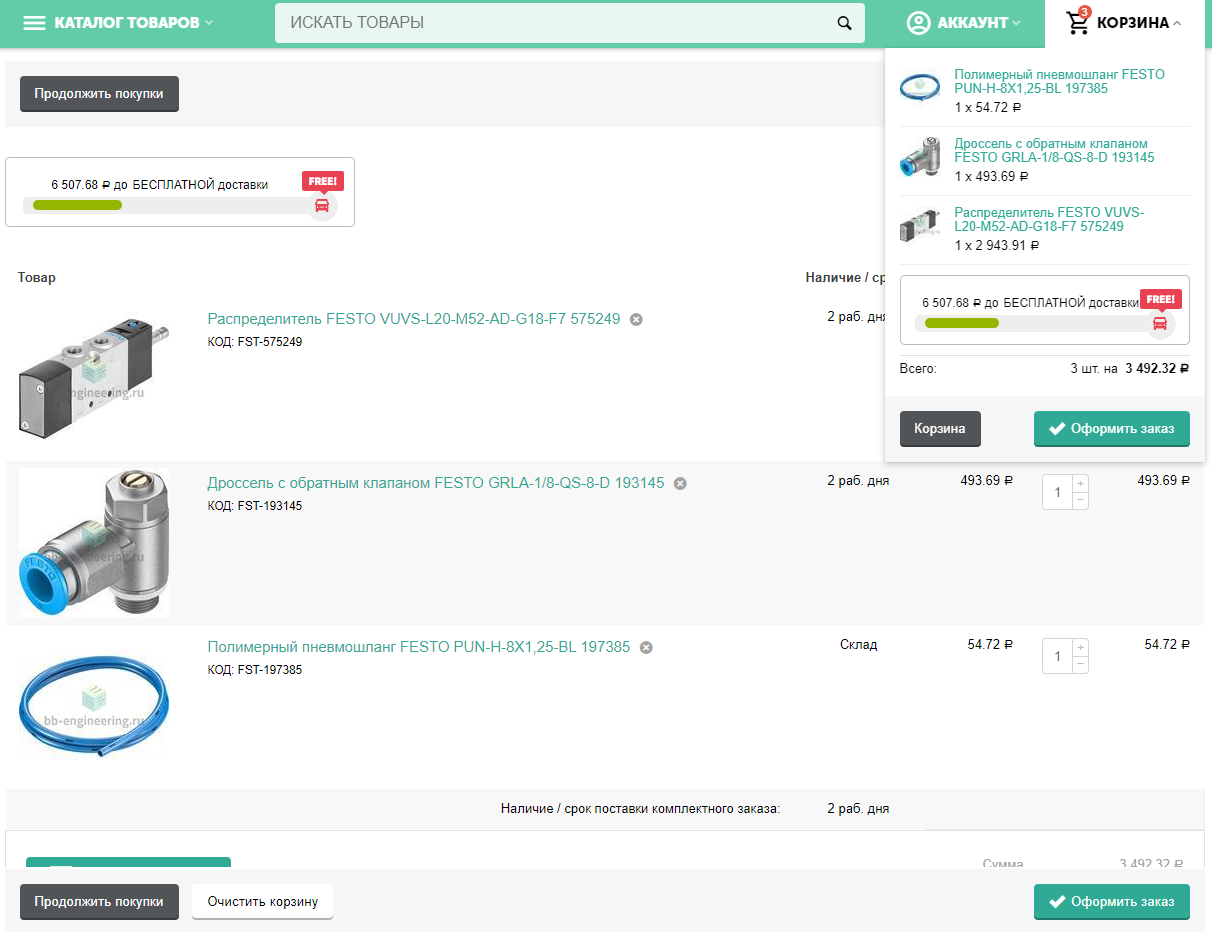Open Дроссель с обратным клапаном link in dropdown
This screenshot has width=1212, height=932.
point(1054,150)
